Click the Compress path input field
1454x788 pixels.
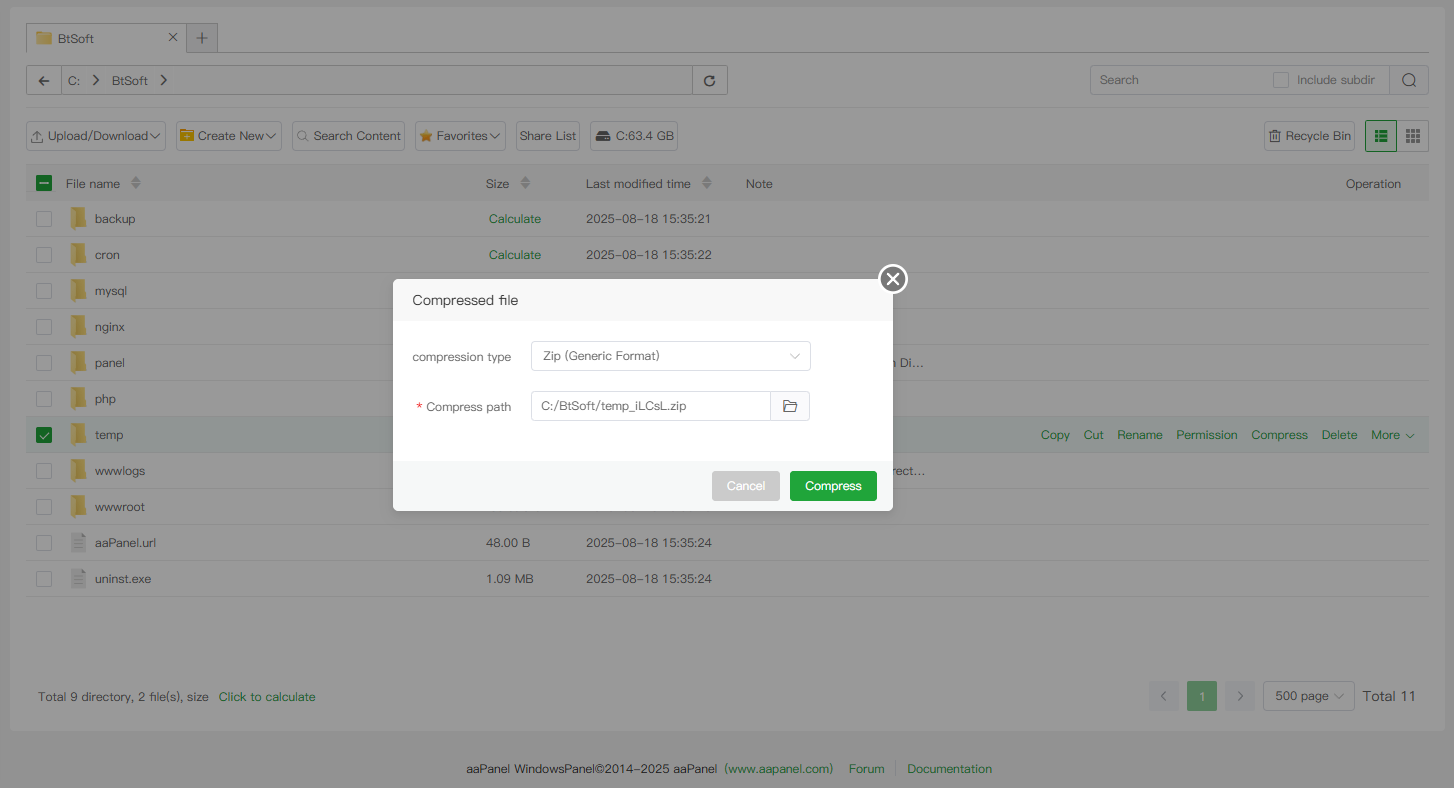(x=650, y=406)
